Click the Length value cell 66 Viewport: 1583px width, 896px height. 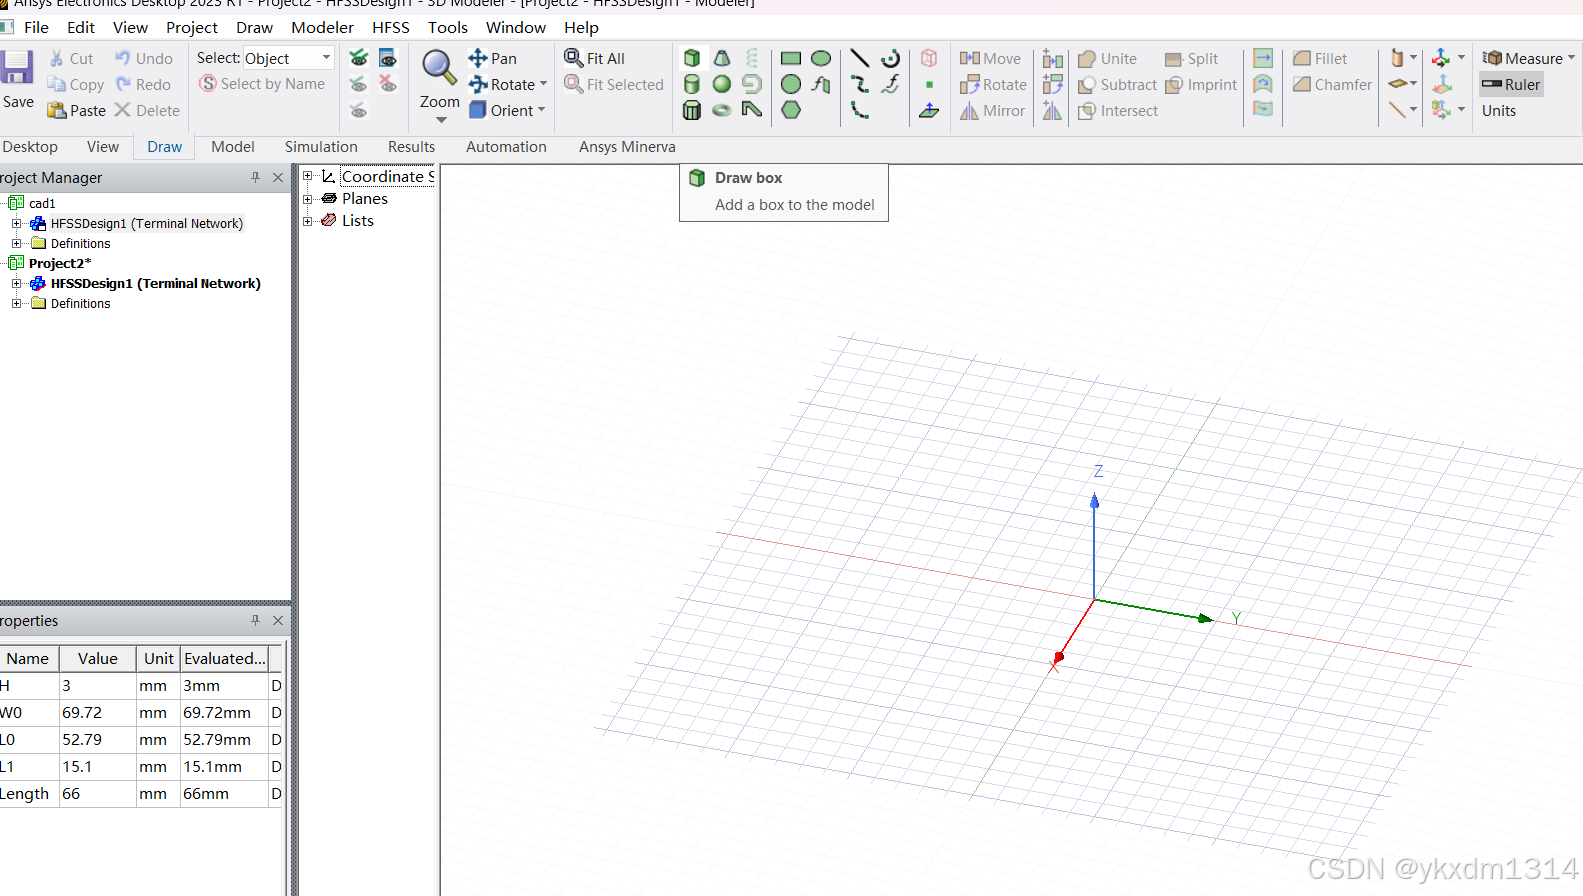tap(97, 793)
